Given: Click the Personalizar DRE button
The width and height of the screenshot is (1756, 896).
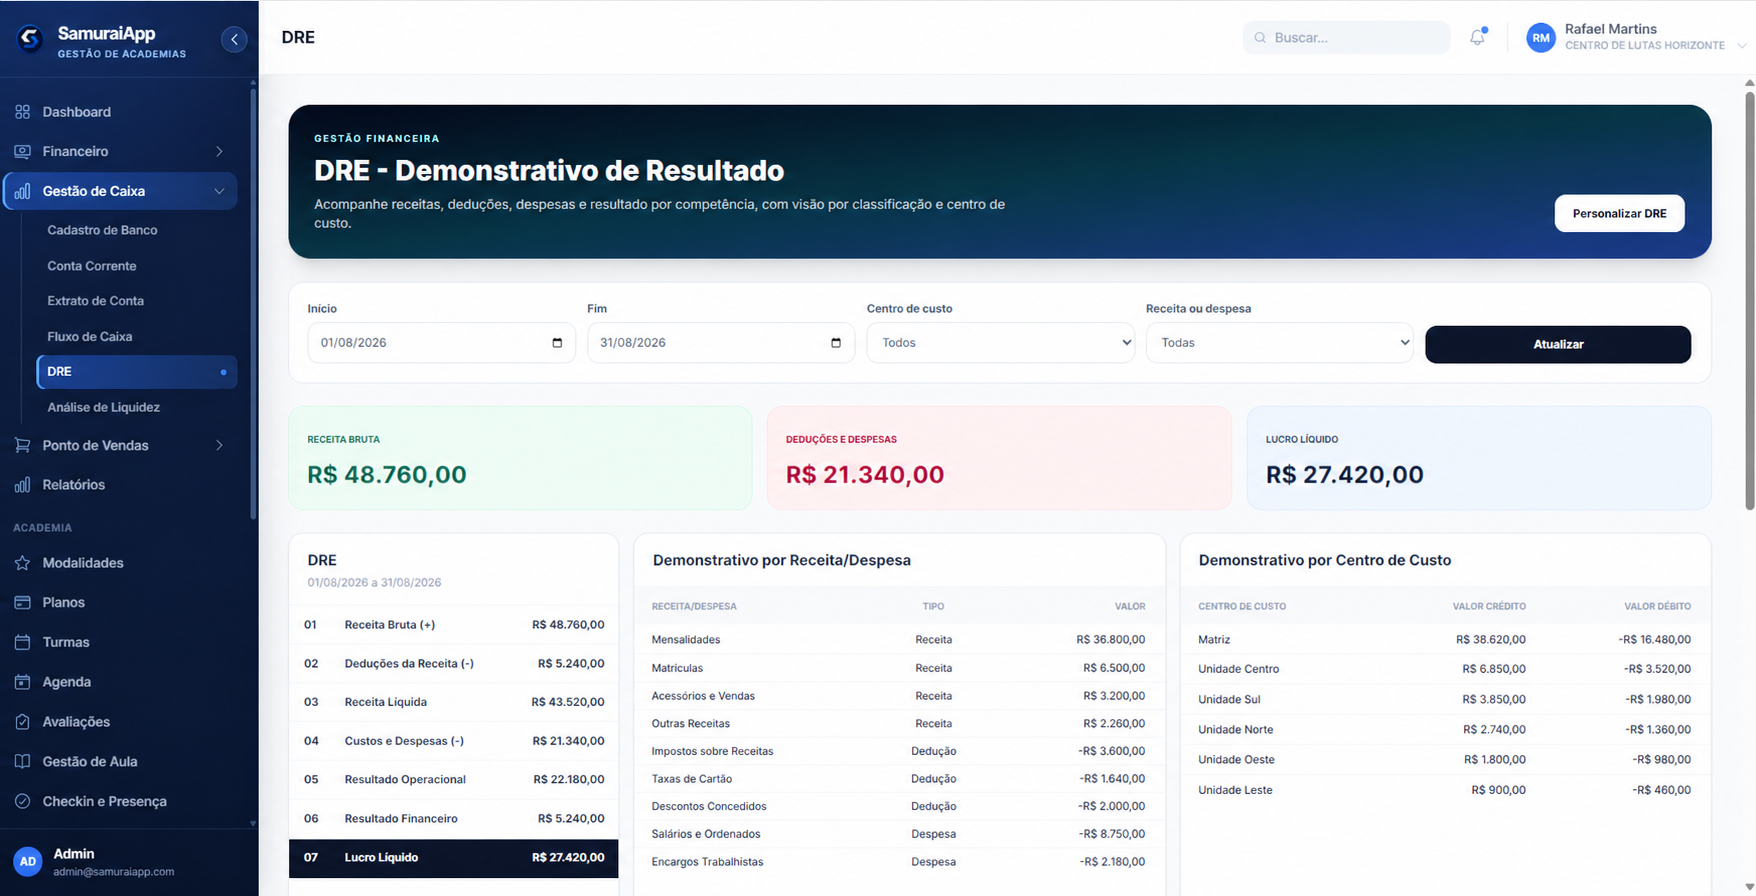Looking at the screenshot, I should (x=1619, y=213).
